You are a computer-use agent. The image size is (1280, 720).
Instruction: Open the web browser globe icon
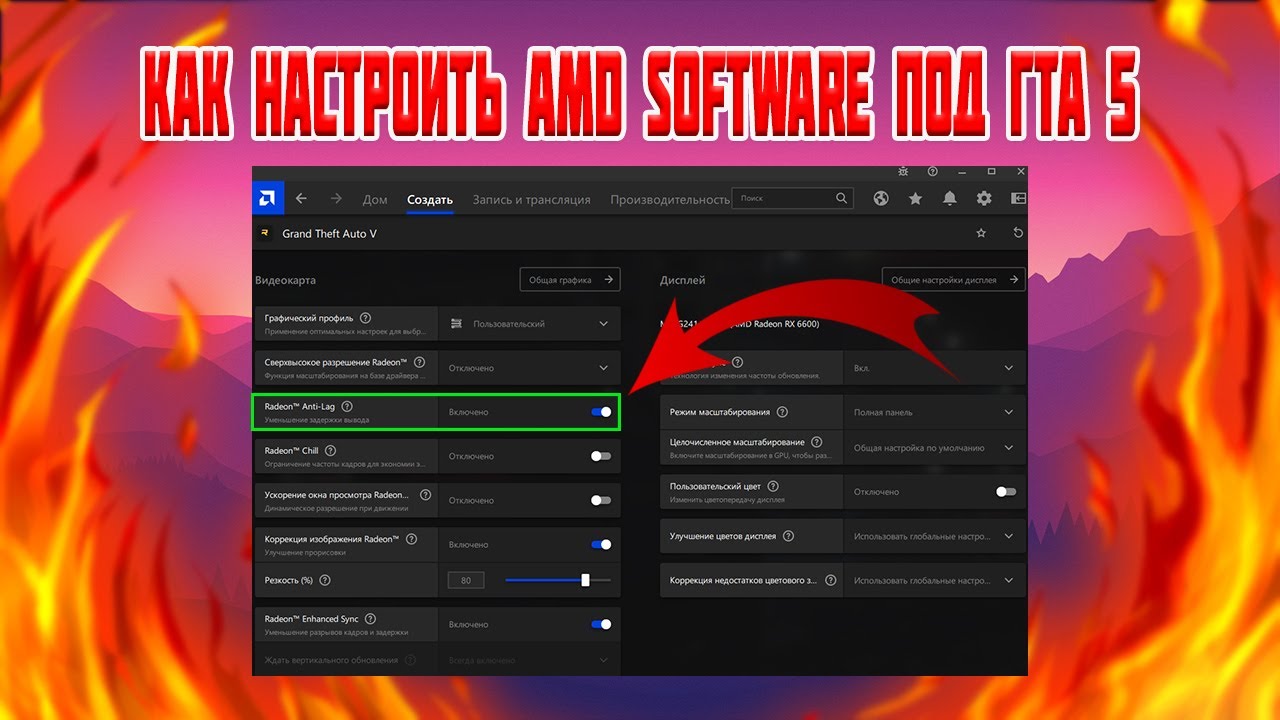881,199
